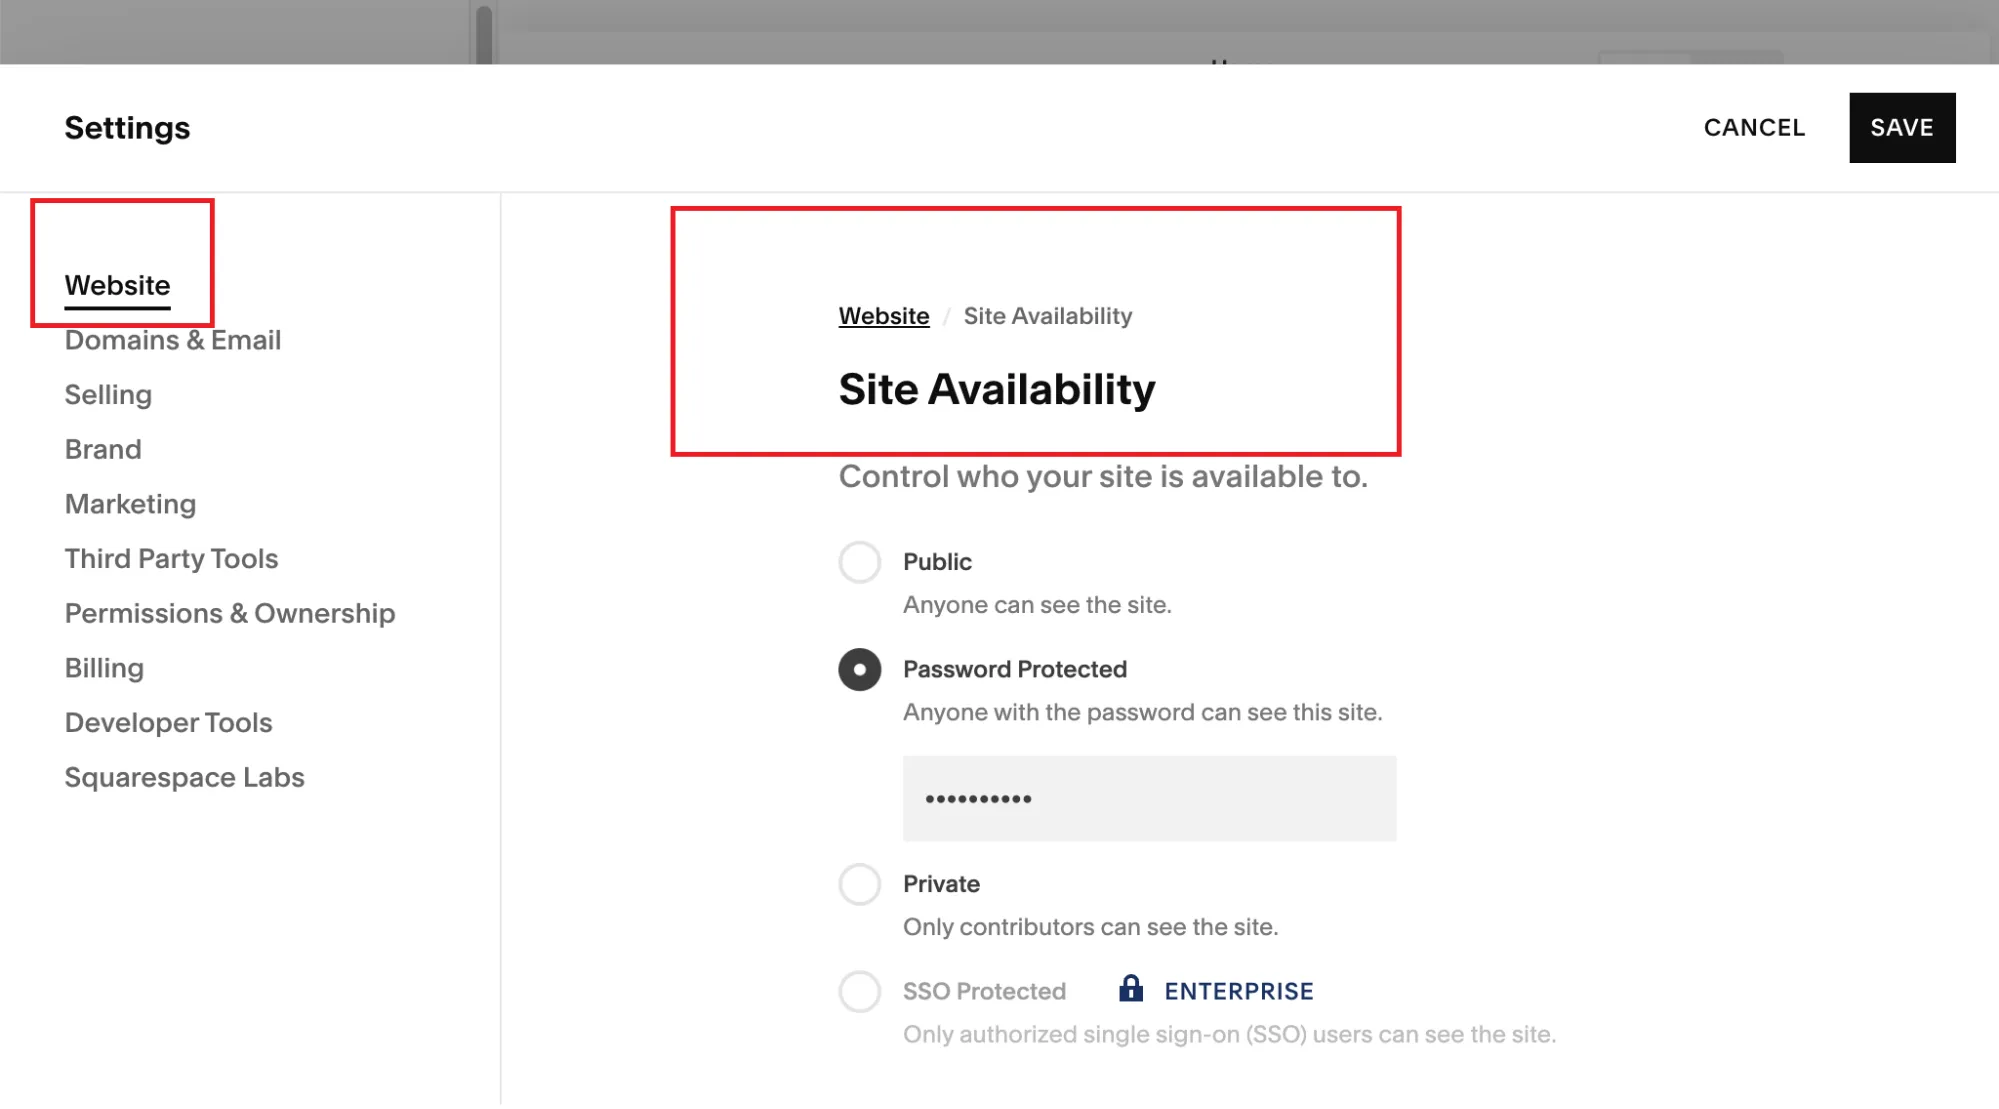Click the Billing settings icon
The width and height of the screenshot is (1999, 1109).
tap(104, 668)
